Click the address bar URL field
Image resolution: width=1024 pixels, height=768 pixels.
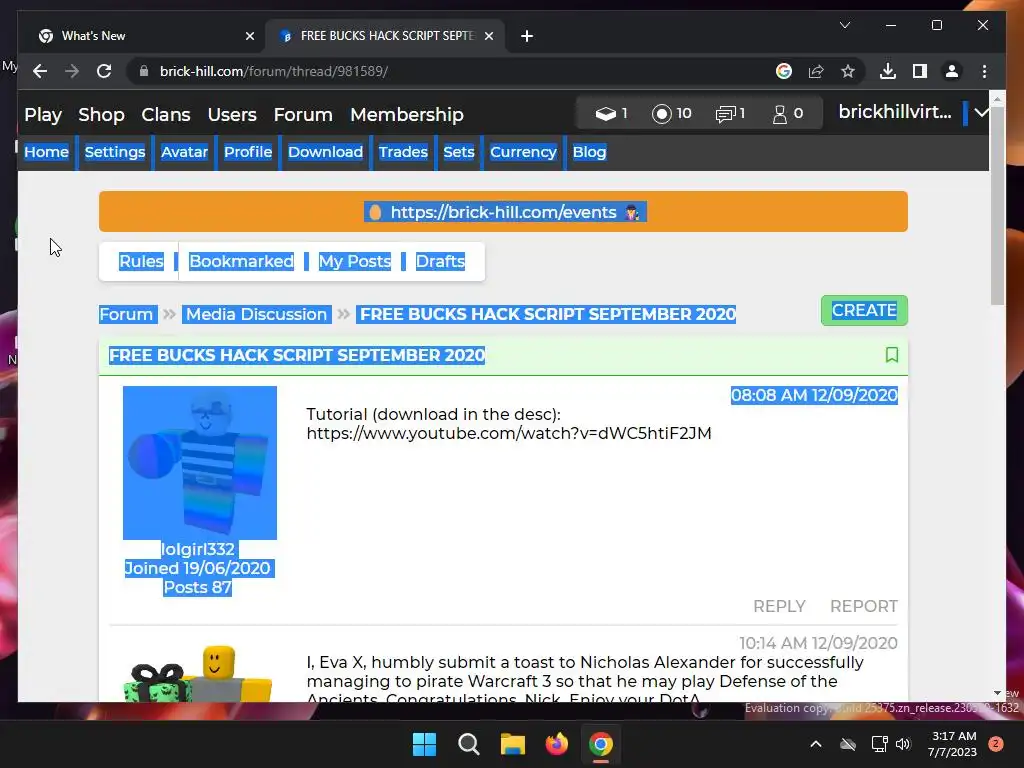451,71
